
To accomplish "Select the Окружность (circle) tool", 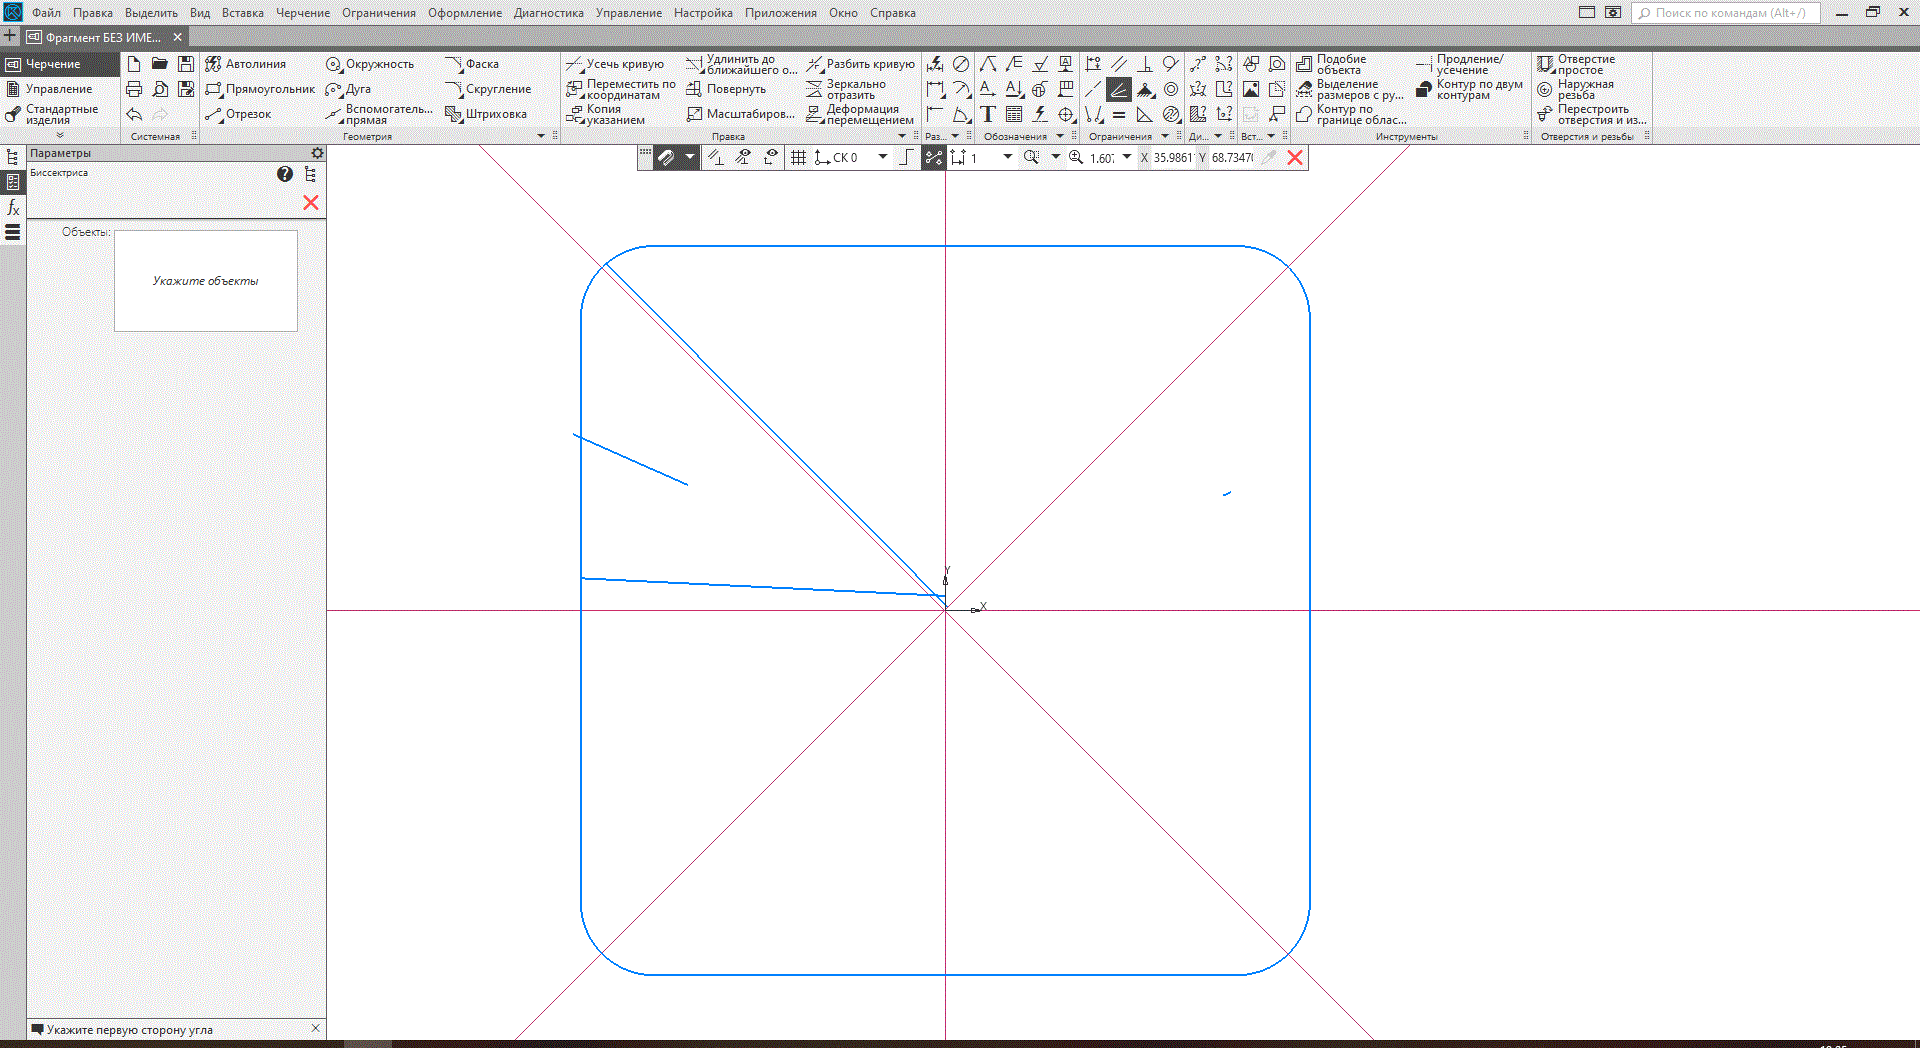I will pos(370,64).
